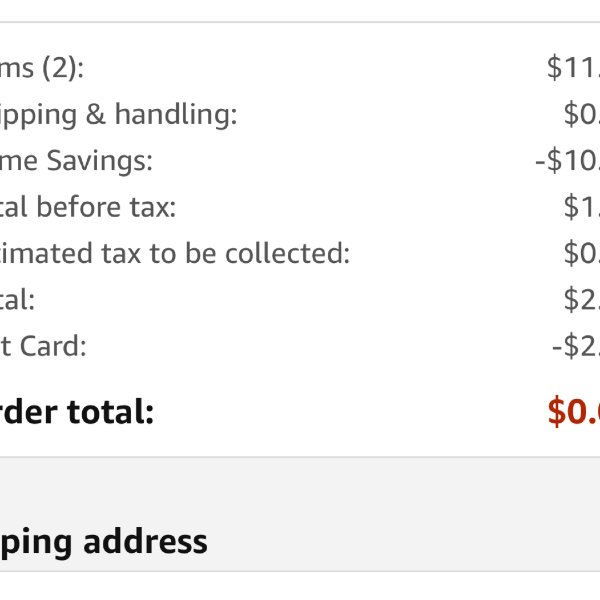Click the estimated tax $0 amount
This screenshot has width=600, height=600.
pyautogui.click(x=582, y=253)
